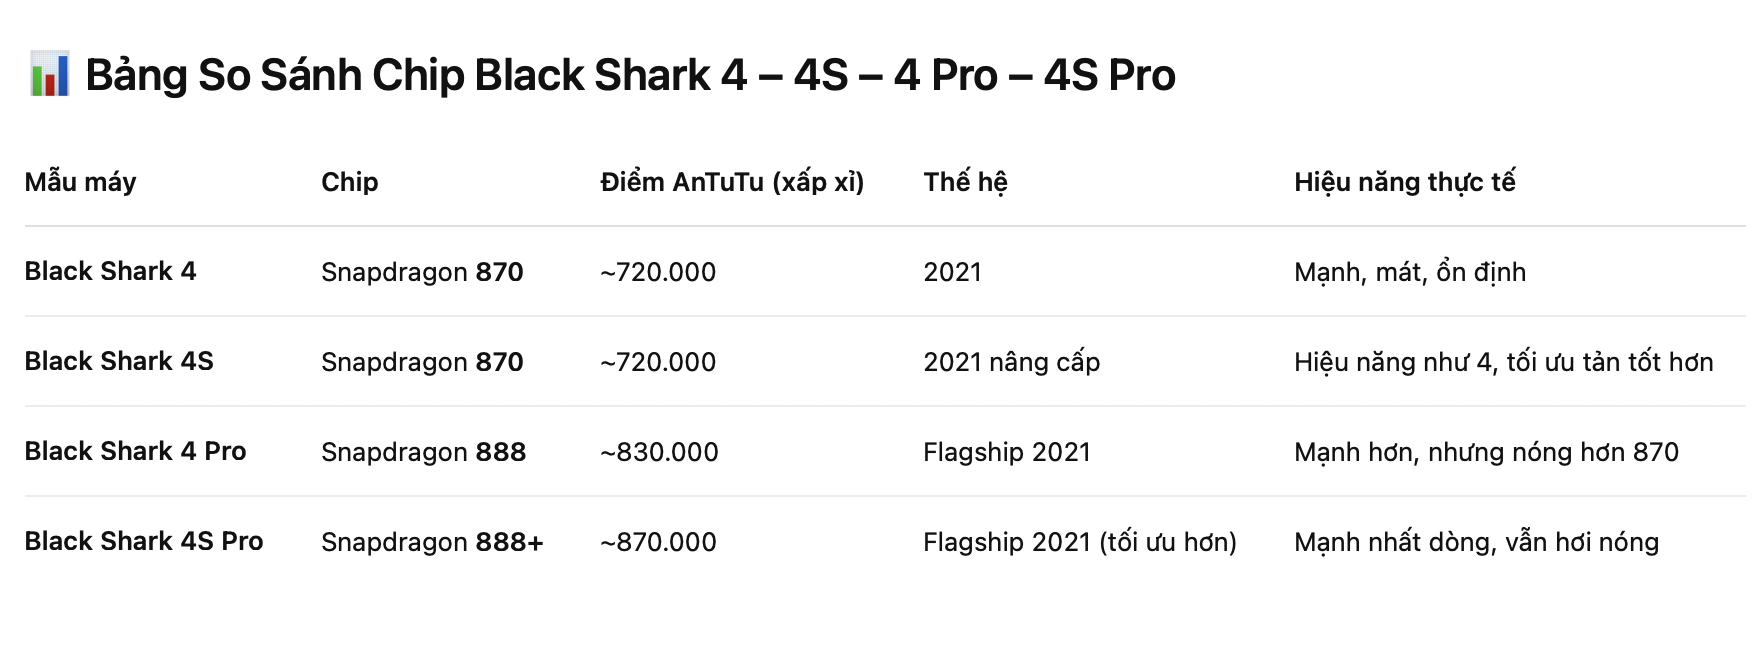Click "Mạnh nhất dòng, vẫn hơi nóng" cell
Screen dimensions: 1756x652
coord(1476,542)
